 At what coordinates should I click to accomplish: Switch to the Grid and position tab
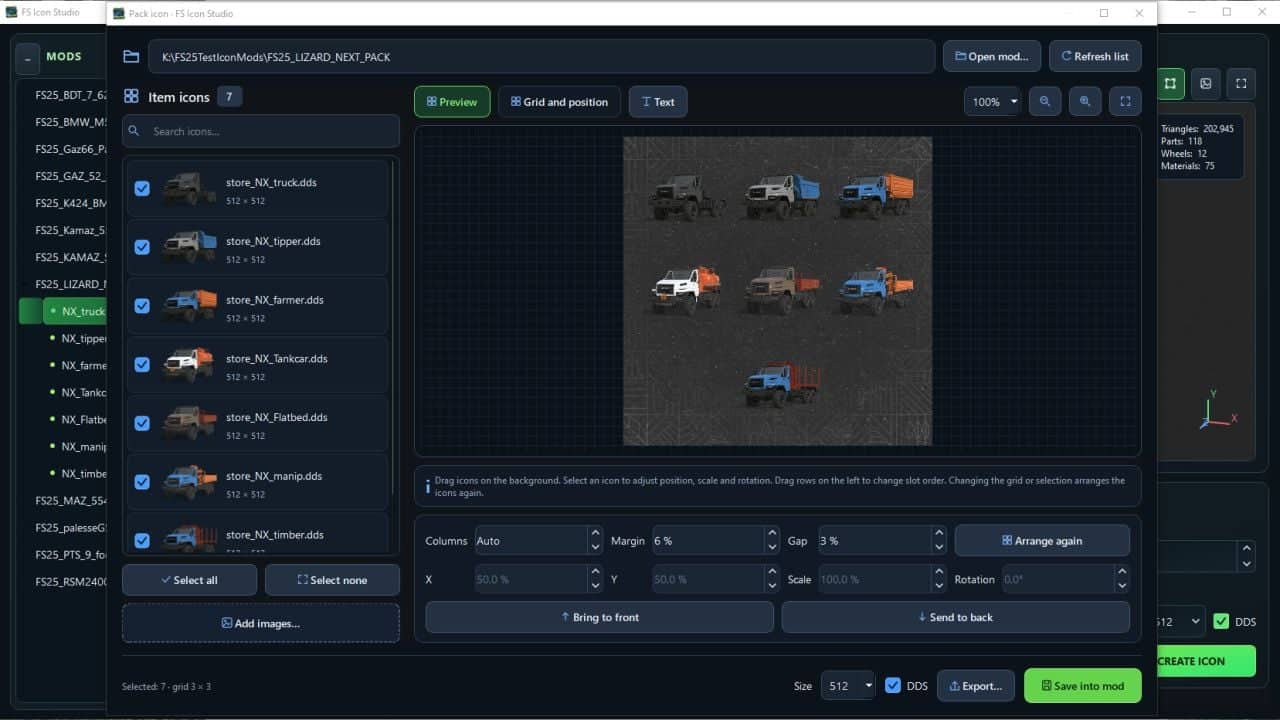pos(560,102)
